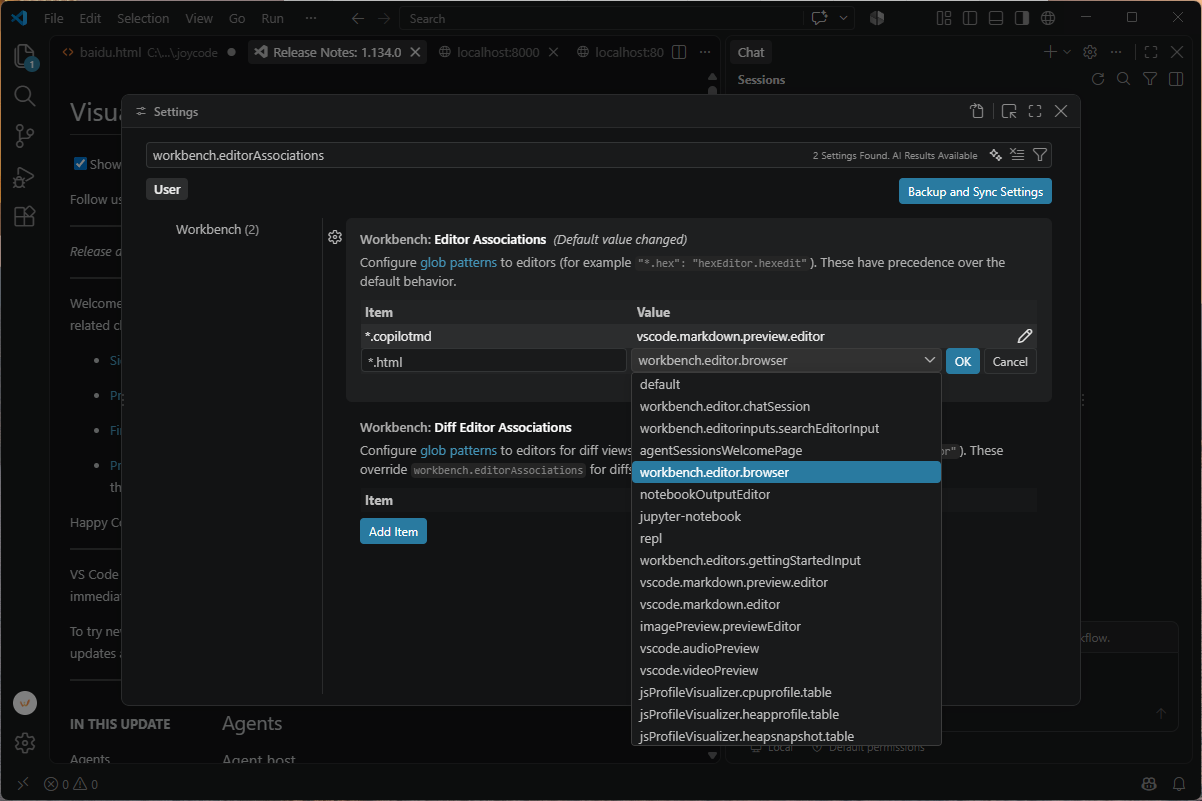The width and height of the screenshot is (1202, 801).
Task: Open the Selection menu
Action: point(143,18)
